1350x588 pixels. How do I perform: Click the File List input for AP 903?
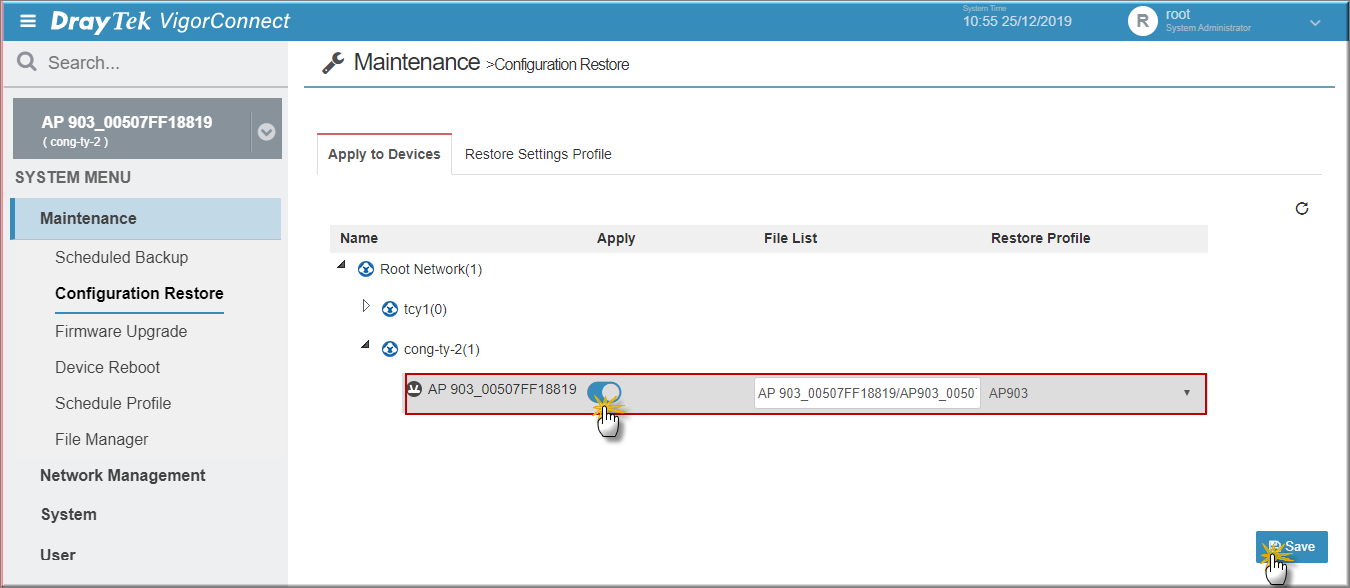[867, 393]
